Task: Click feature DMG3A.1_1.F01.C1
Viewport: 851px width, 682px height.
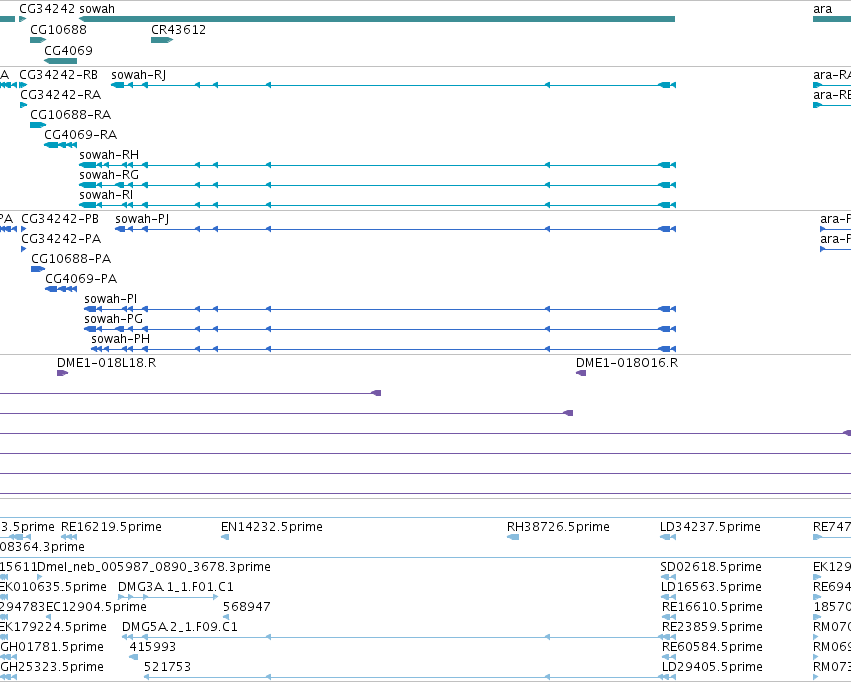Action: [168, 597]
